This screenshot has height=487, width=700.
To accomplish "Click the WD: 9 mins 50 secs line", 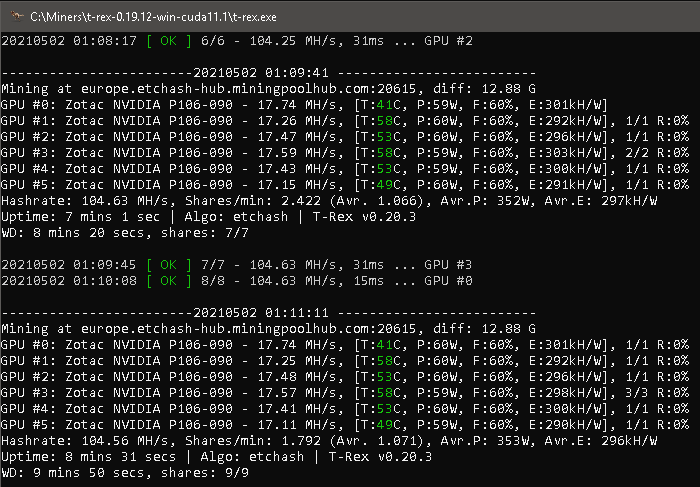I will point(125,473).
